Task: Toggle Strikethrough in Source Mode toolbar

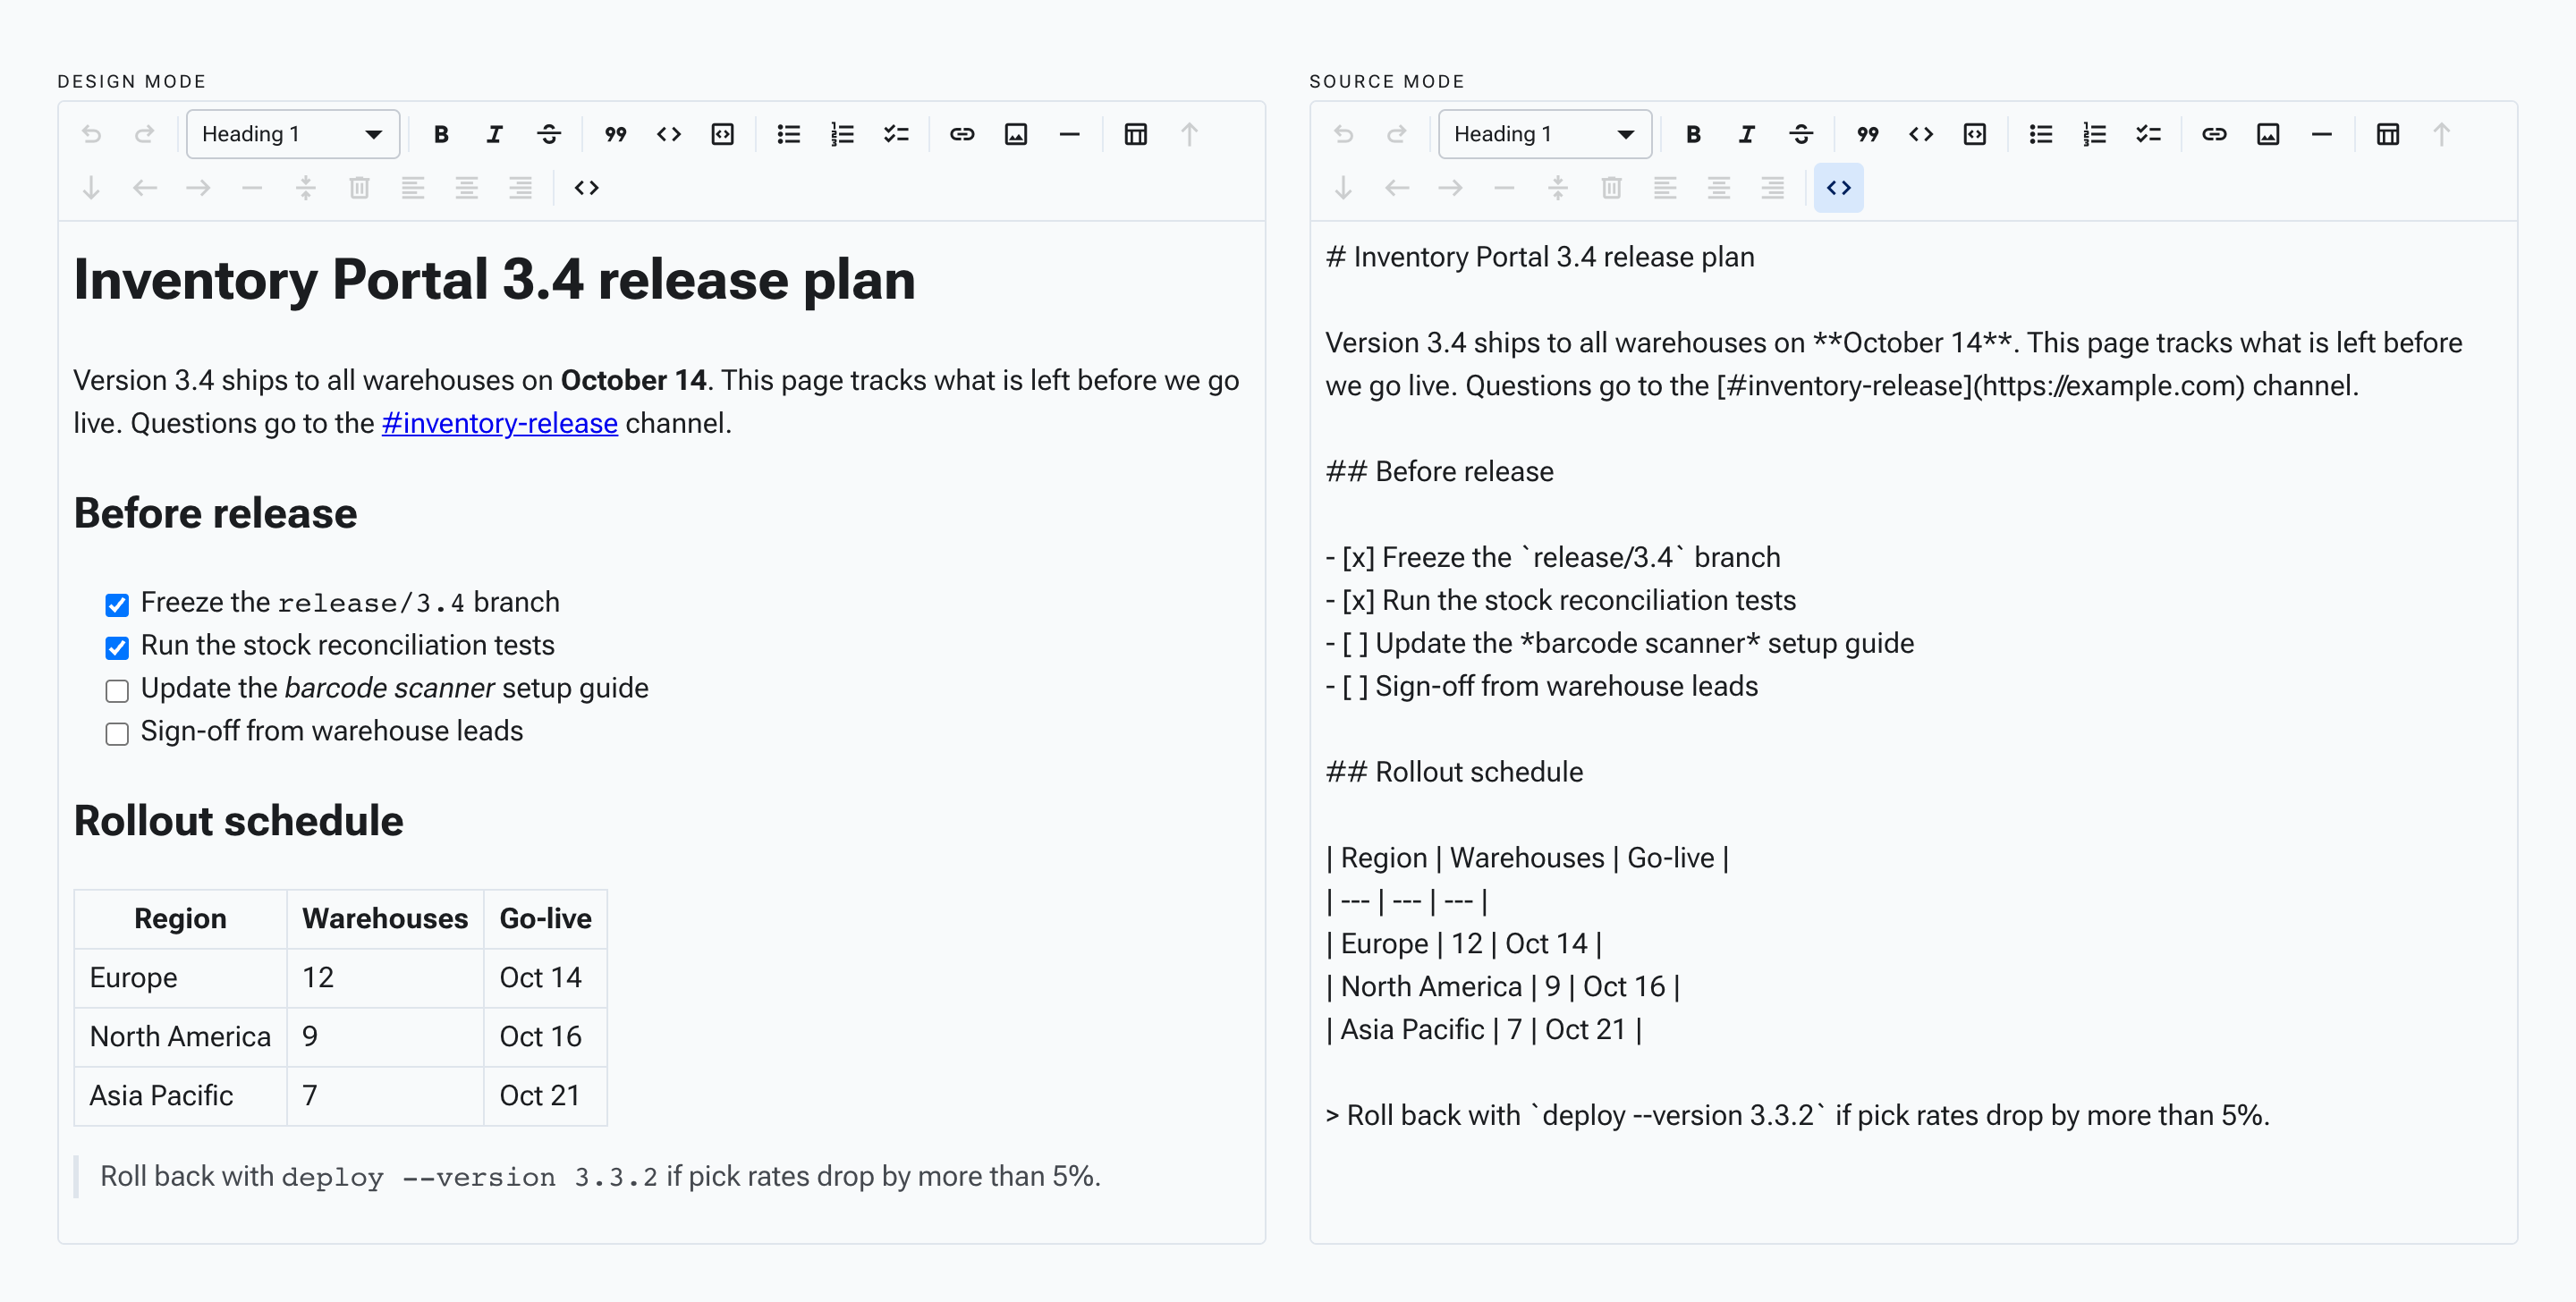Action: point(1801,134)
